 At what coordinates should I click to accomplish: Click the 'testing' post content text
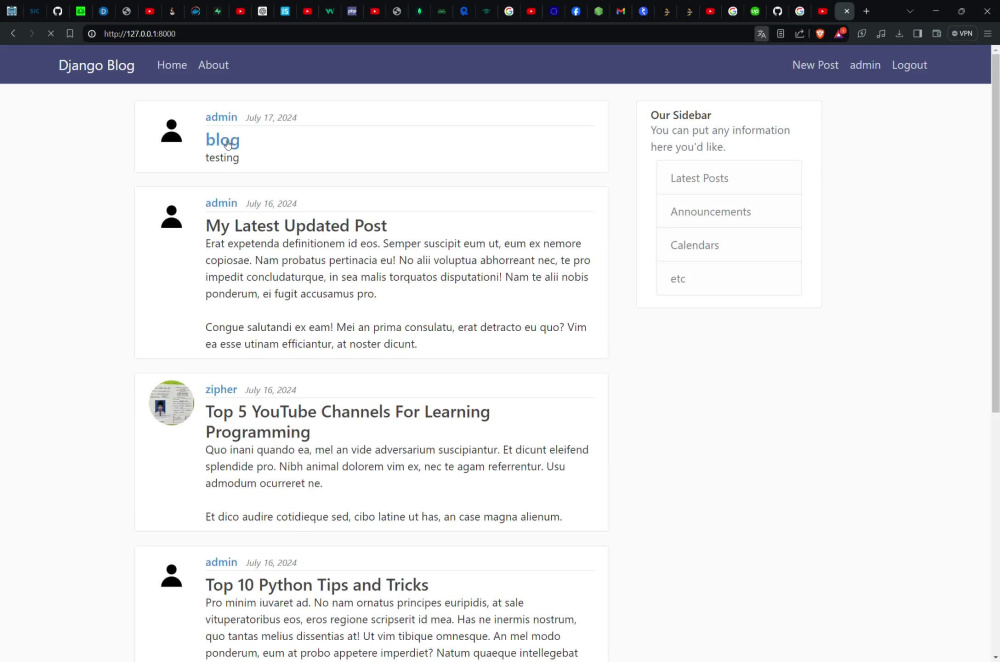click(222, 158)
